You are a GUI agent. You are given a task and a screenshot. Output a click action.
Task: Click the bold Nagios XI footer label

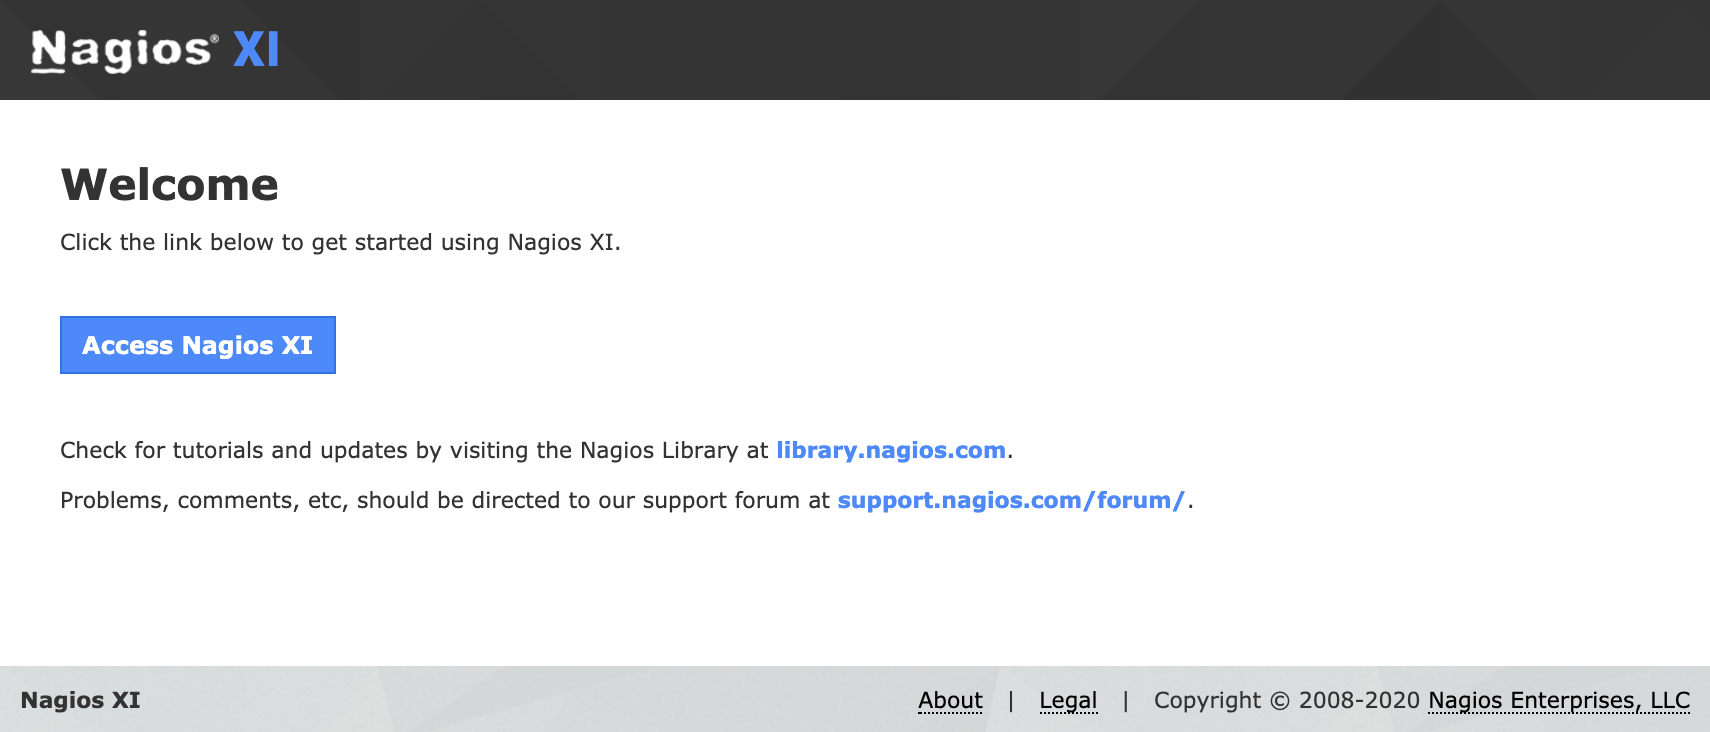(x=80, y=700)
